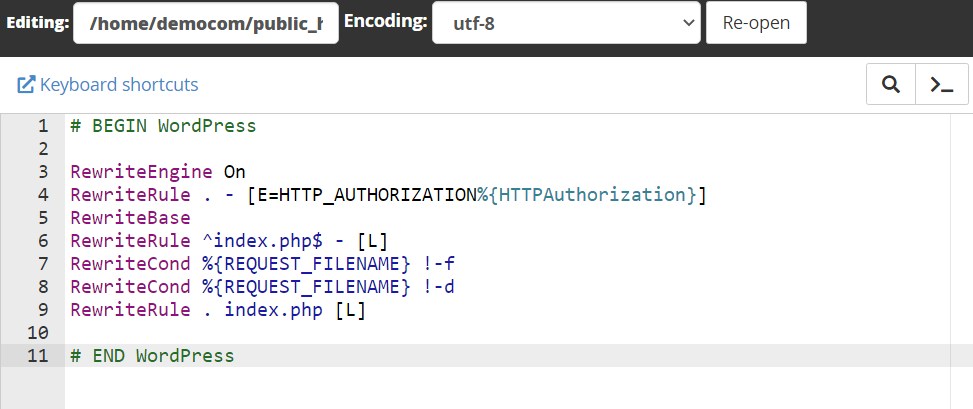Click line number 1 in the gutter
Screen dimensions: 973x409
click(x=42, y=126)
